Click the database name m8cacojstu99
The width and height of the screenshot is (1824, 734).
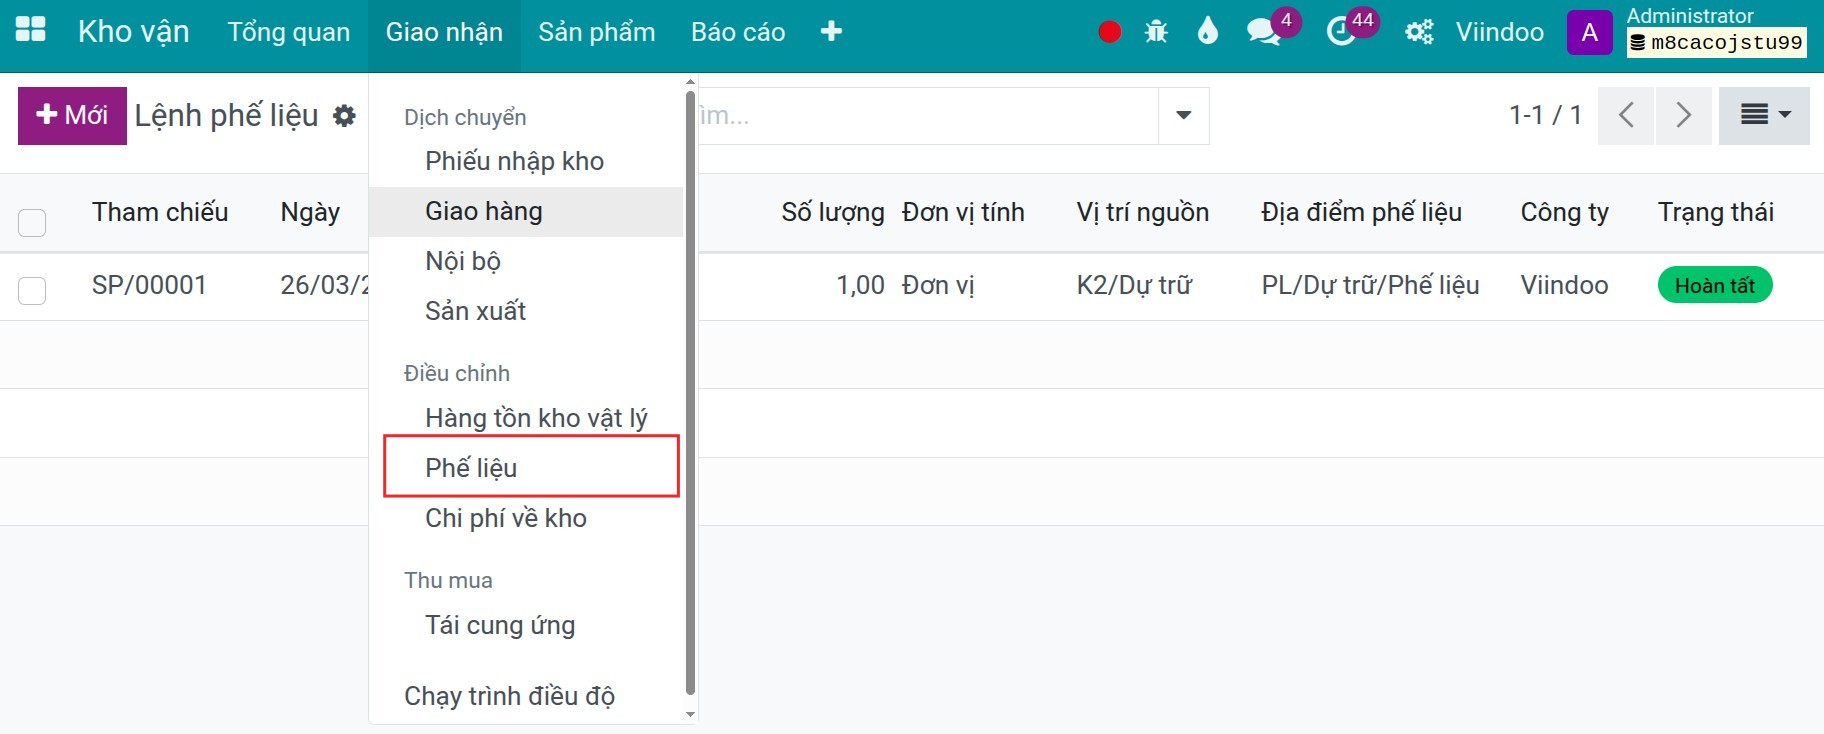(1716, 43)
